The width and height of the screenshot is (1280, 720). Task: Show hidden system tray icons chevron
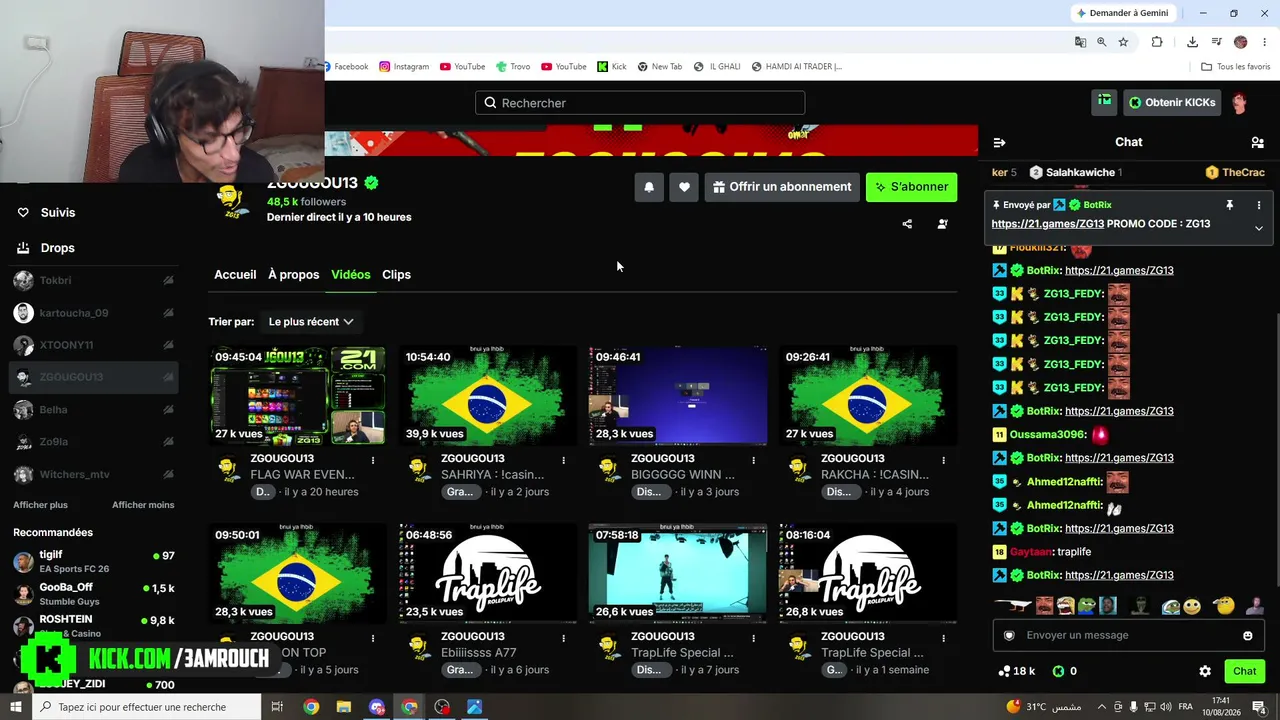1102,707
